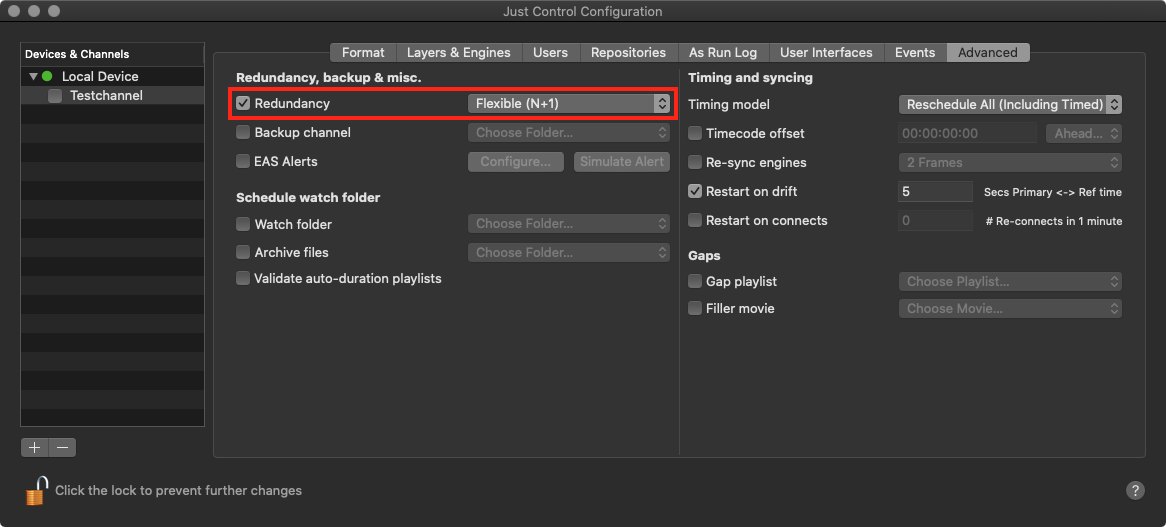Disable the Redundancy checkbox
The image size is (1166, 527).
[242, 103]
